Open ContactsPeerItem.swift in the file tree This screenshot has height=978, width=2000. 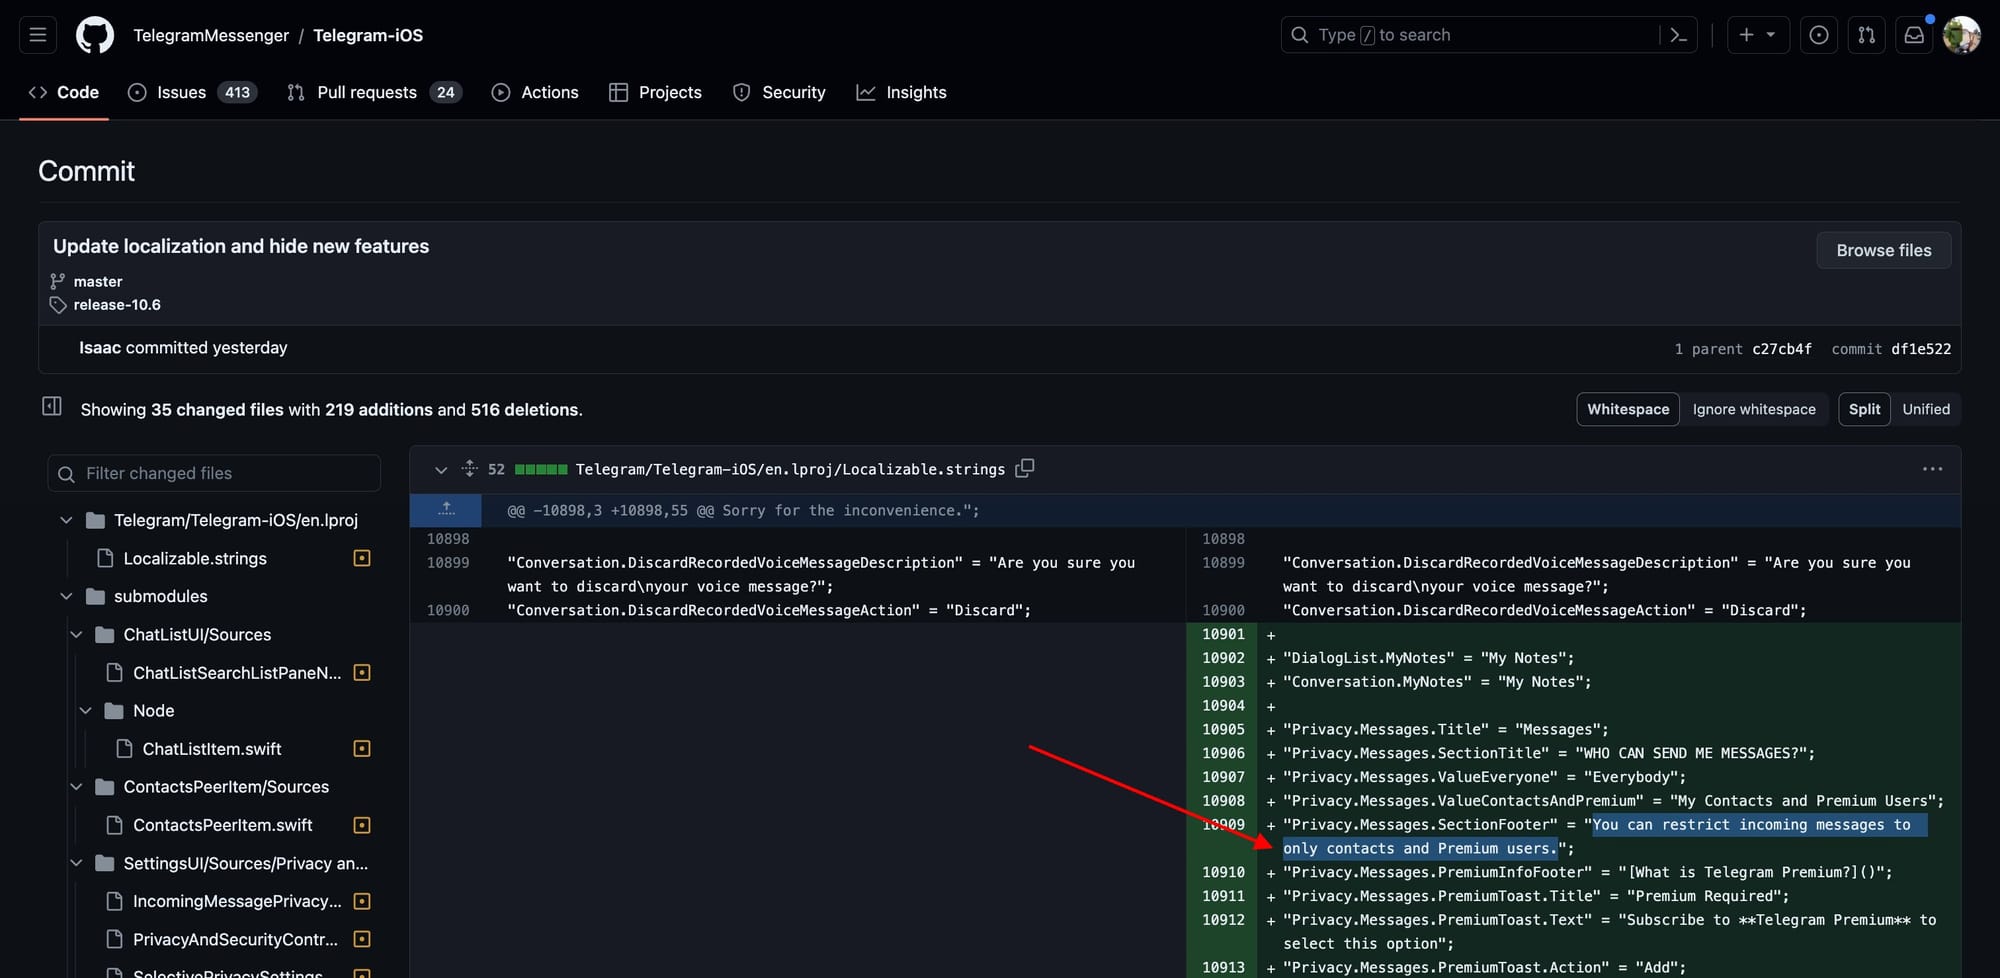(223, 825)
